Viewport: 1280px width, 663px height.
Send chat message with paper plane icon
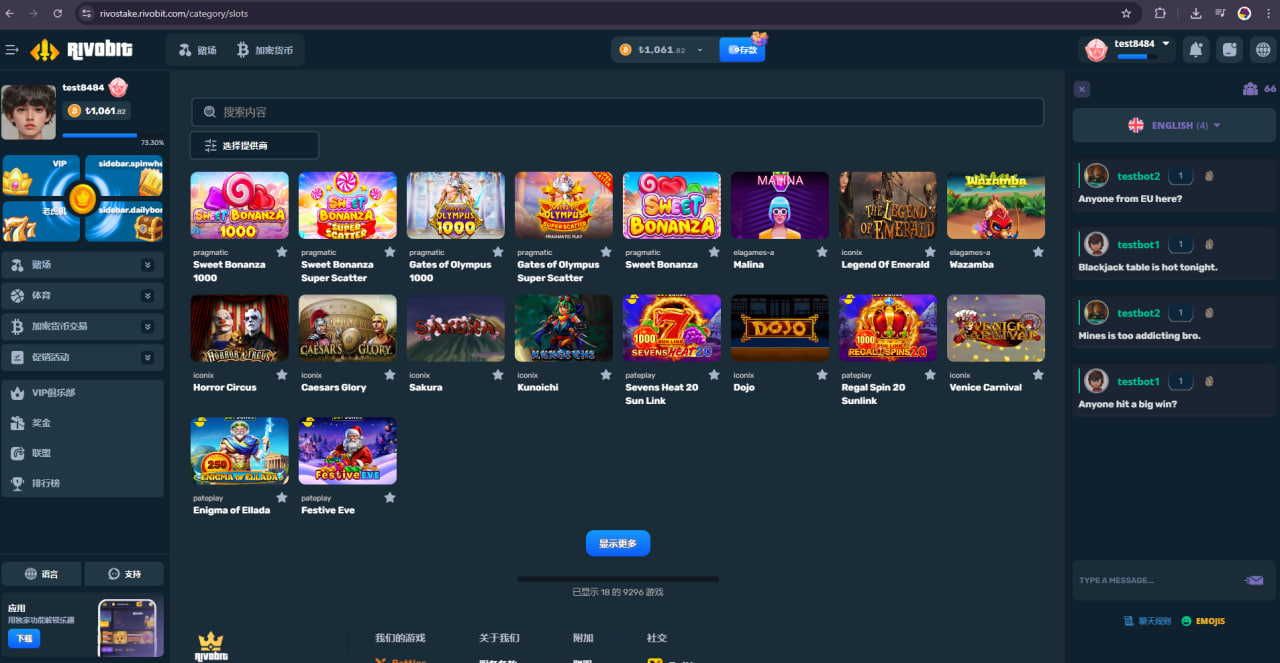pos(1253,580)
